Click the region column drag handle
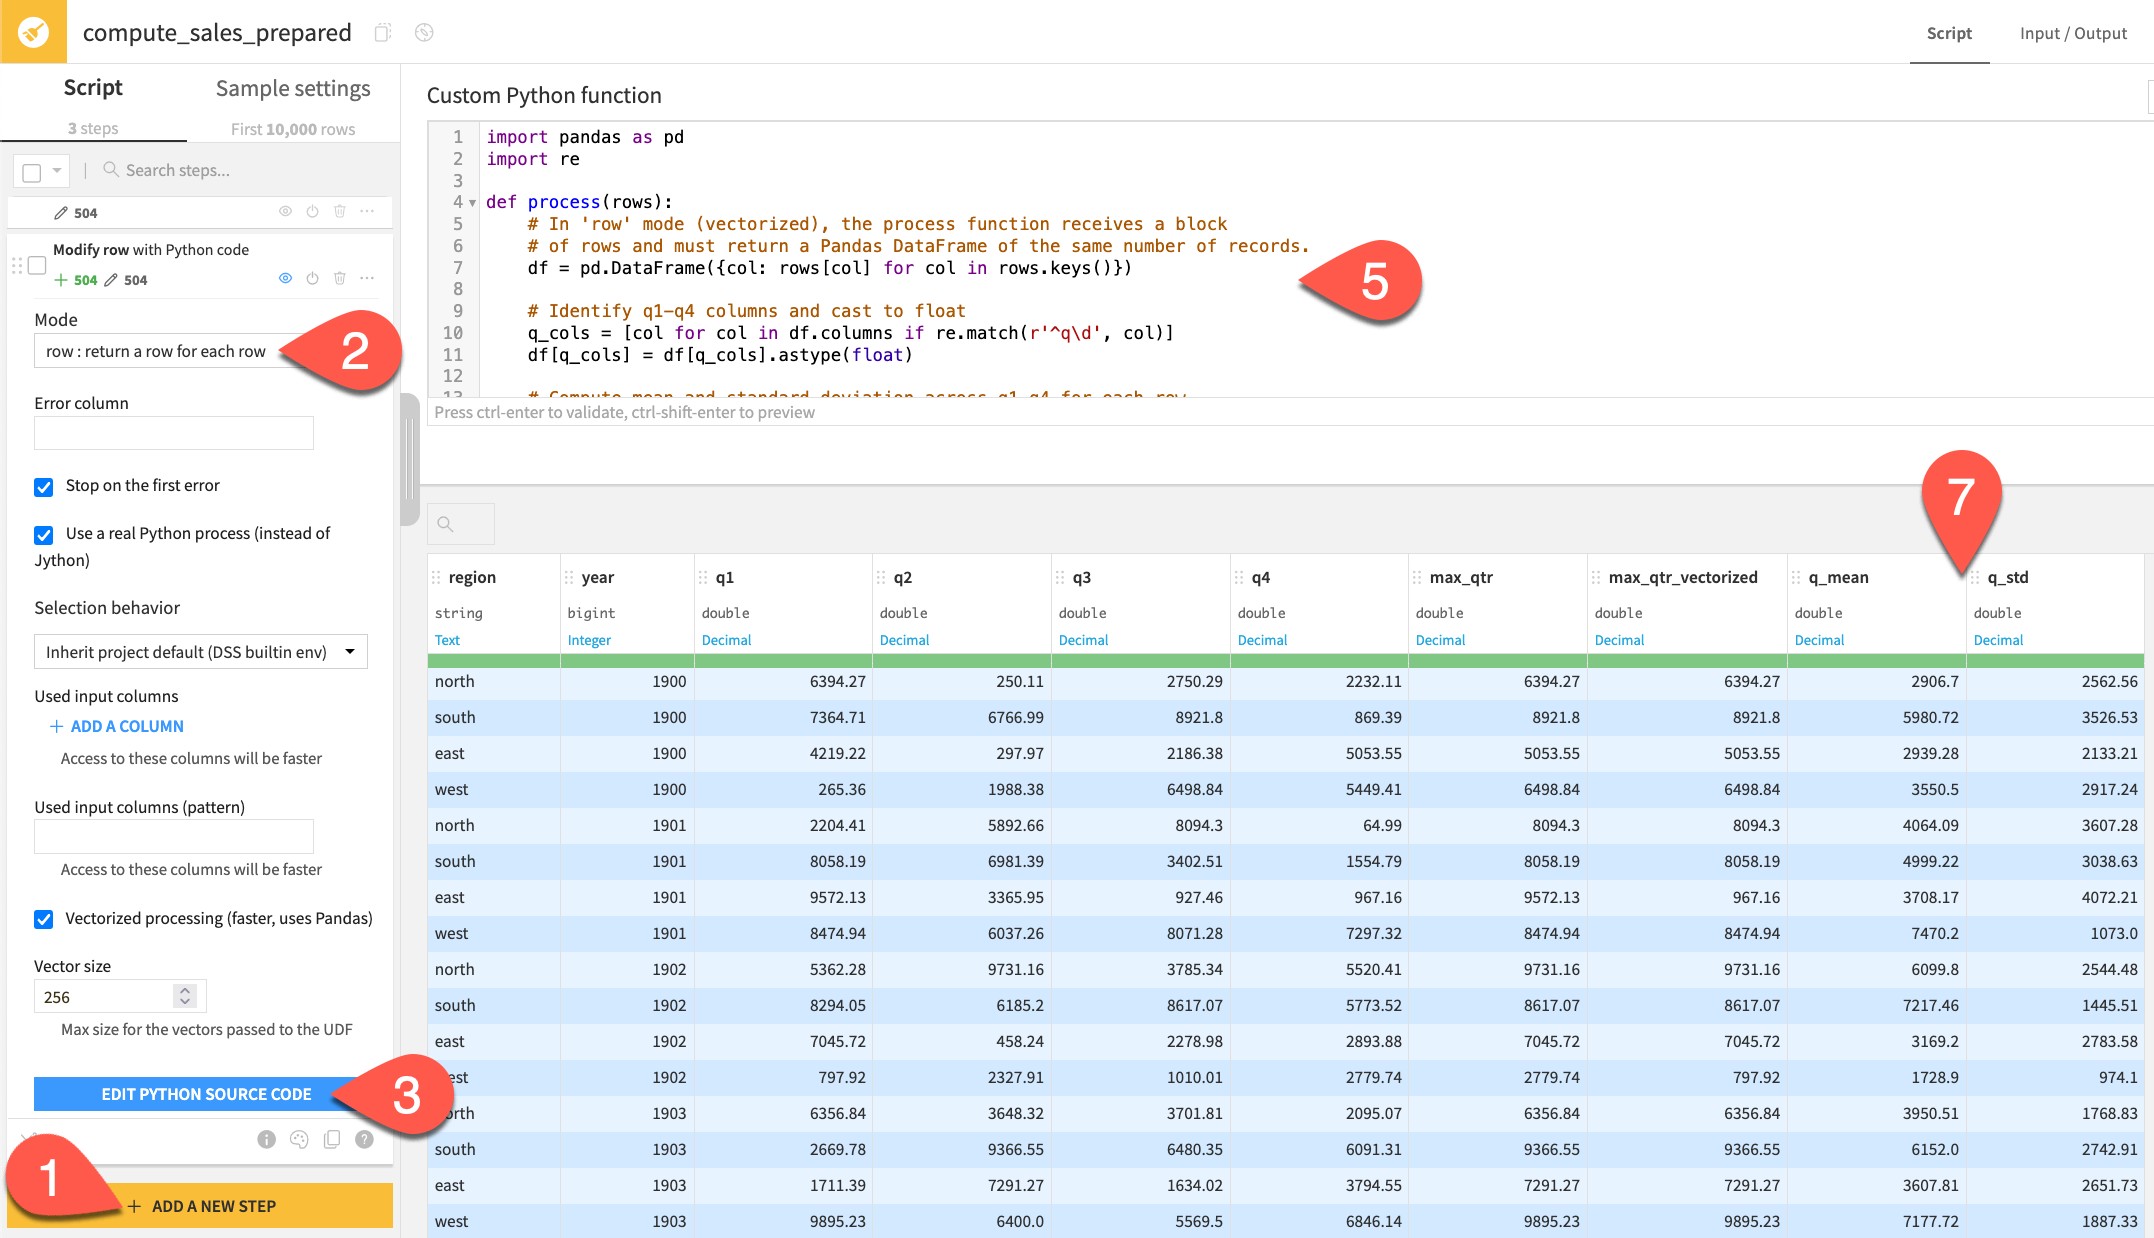 [437, 577]
